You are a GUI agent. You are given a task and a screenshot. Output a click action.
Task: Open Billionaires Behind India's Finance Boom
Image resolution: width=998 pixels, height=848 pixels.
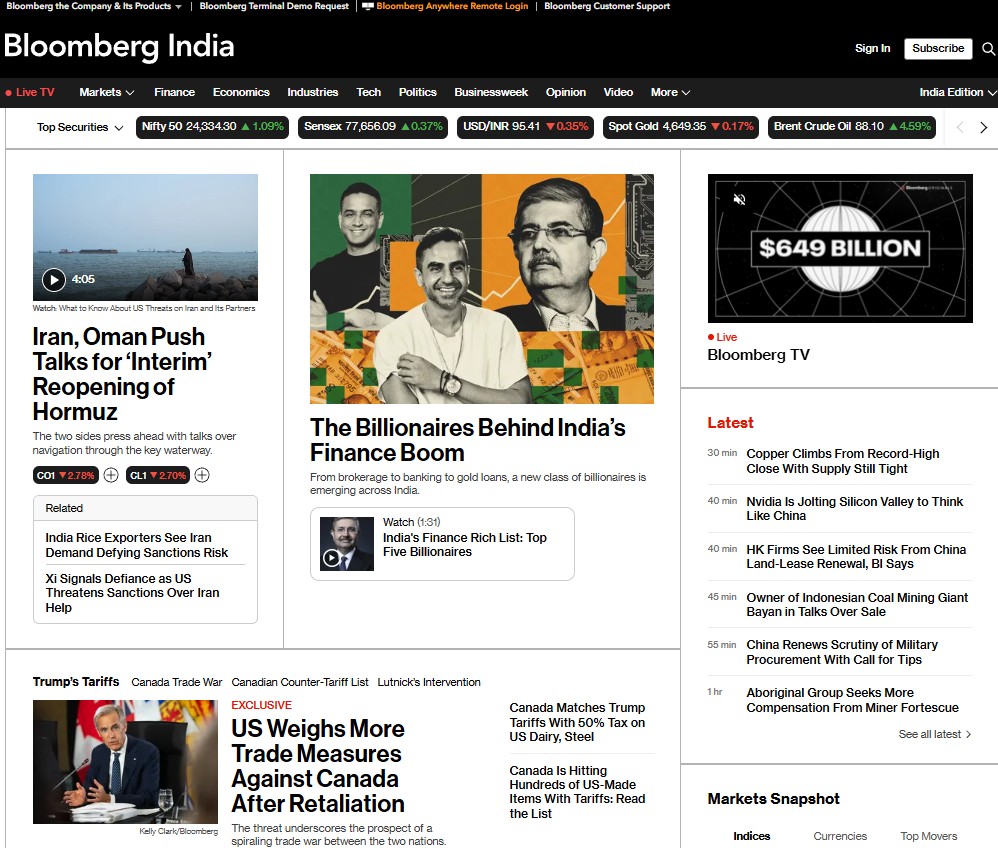[468, 440]
